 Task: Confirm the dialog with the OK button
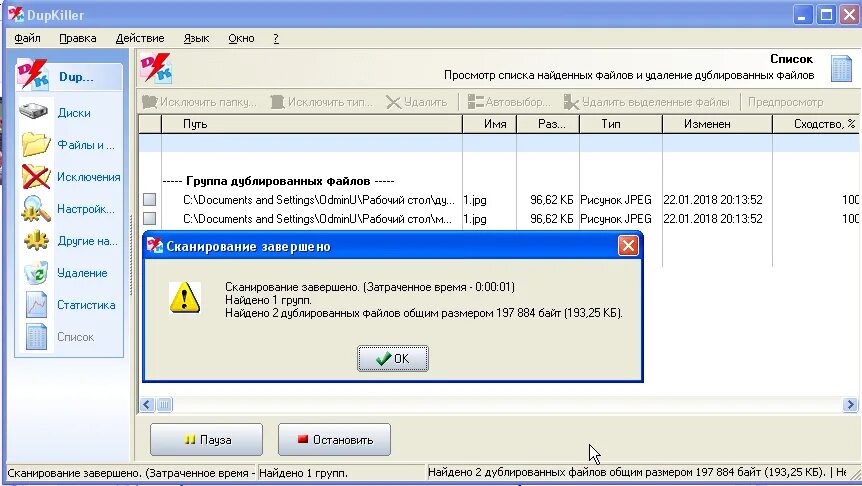(x=393, y=358)
